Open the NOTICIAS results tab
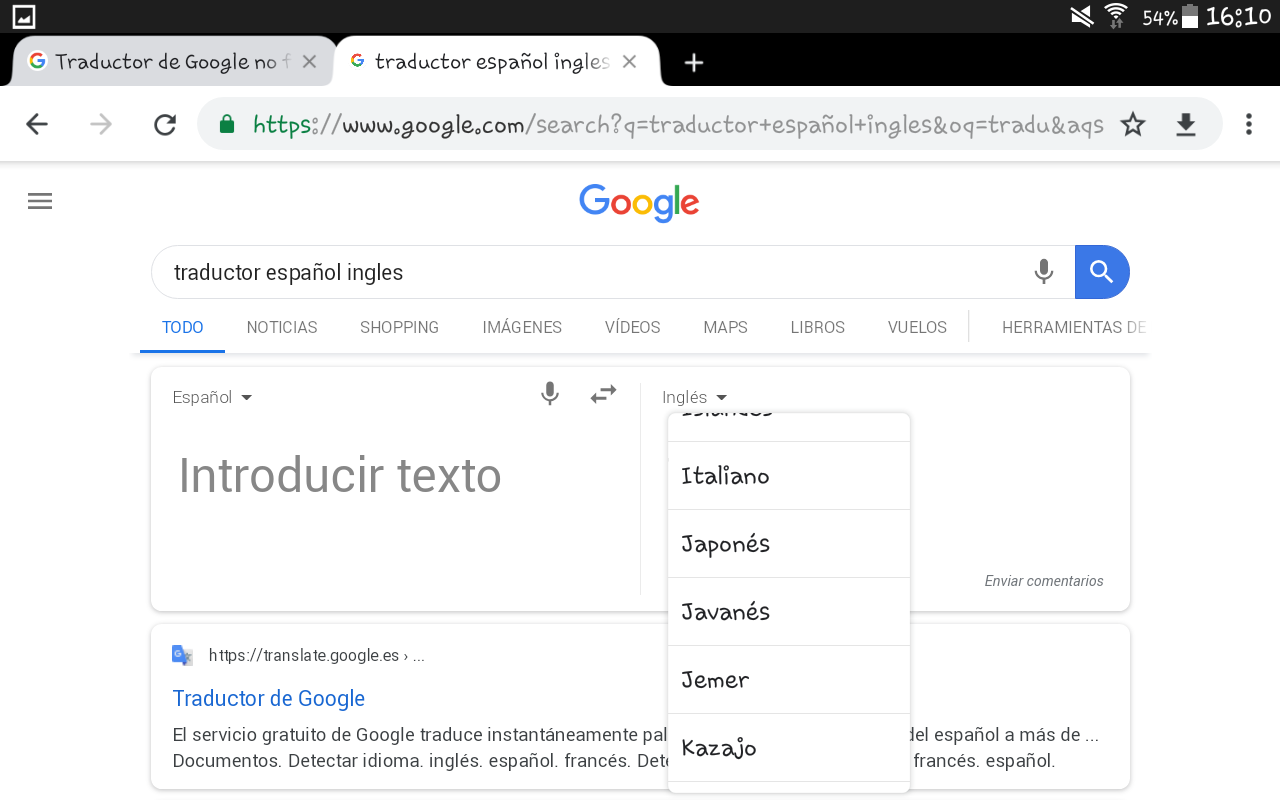Image resolution: width=1280 pixels, height=800 pixels. tap(282, 327)
